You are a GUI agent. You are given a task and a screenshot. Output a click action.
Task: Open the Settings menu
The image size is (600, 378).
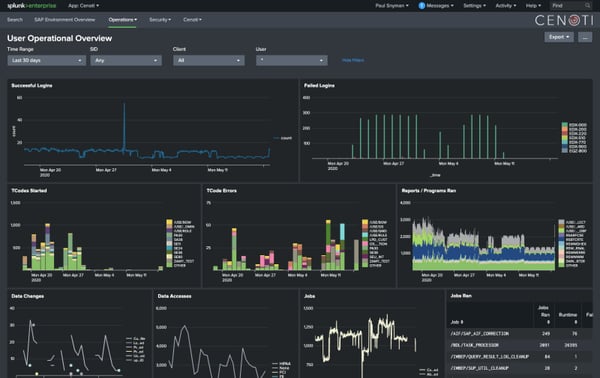pos(474,6)
